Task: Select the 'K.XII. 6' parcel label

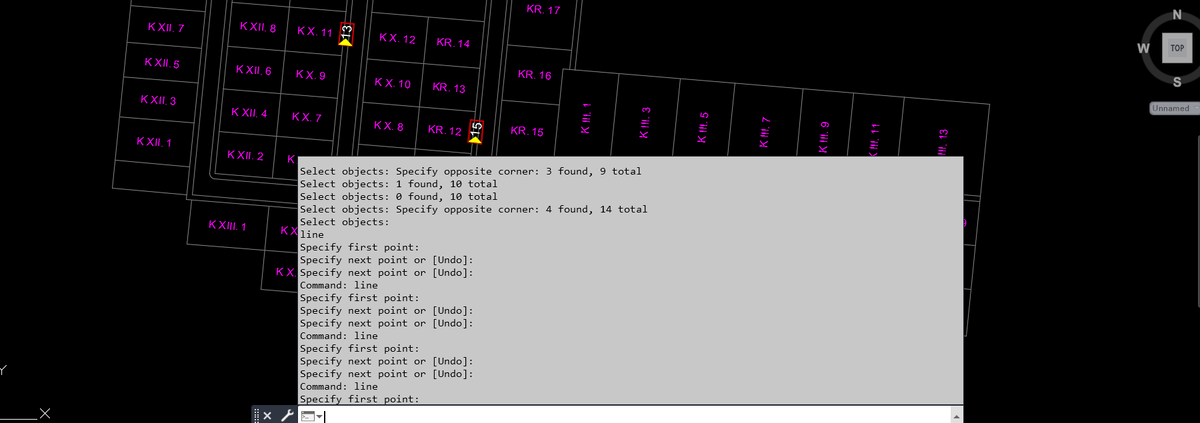Action: click(254, 70)
